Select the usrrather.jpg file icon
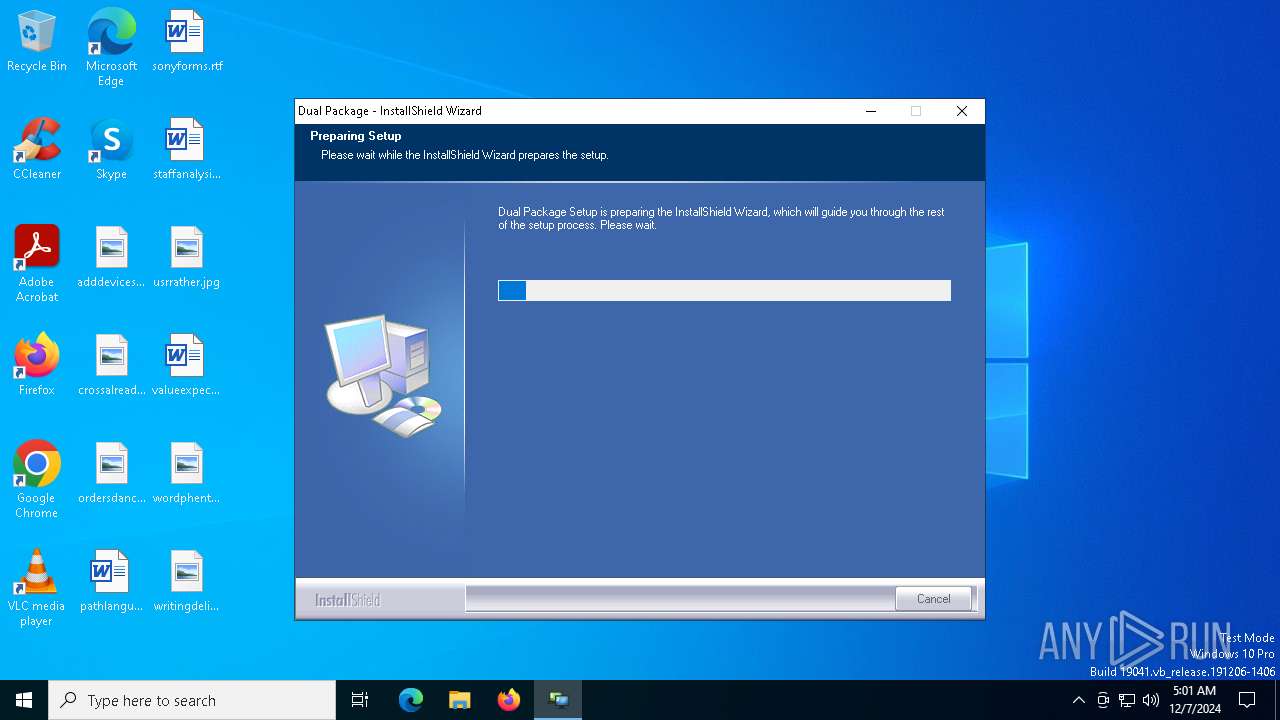The image size is (1280, 720). [x=187, y=257]
